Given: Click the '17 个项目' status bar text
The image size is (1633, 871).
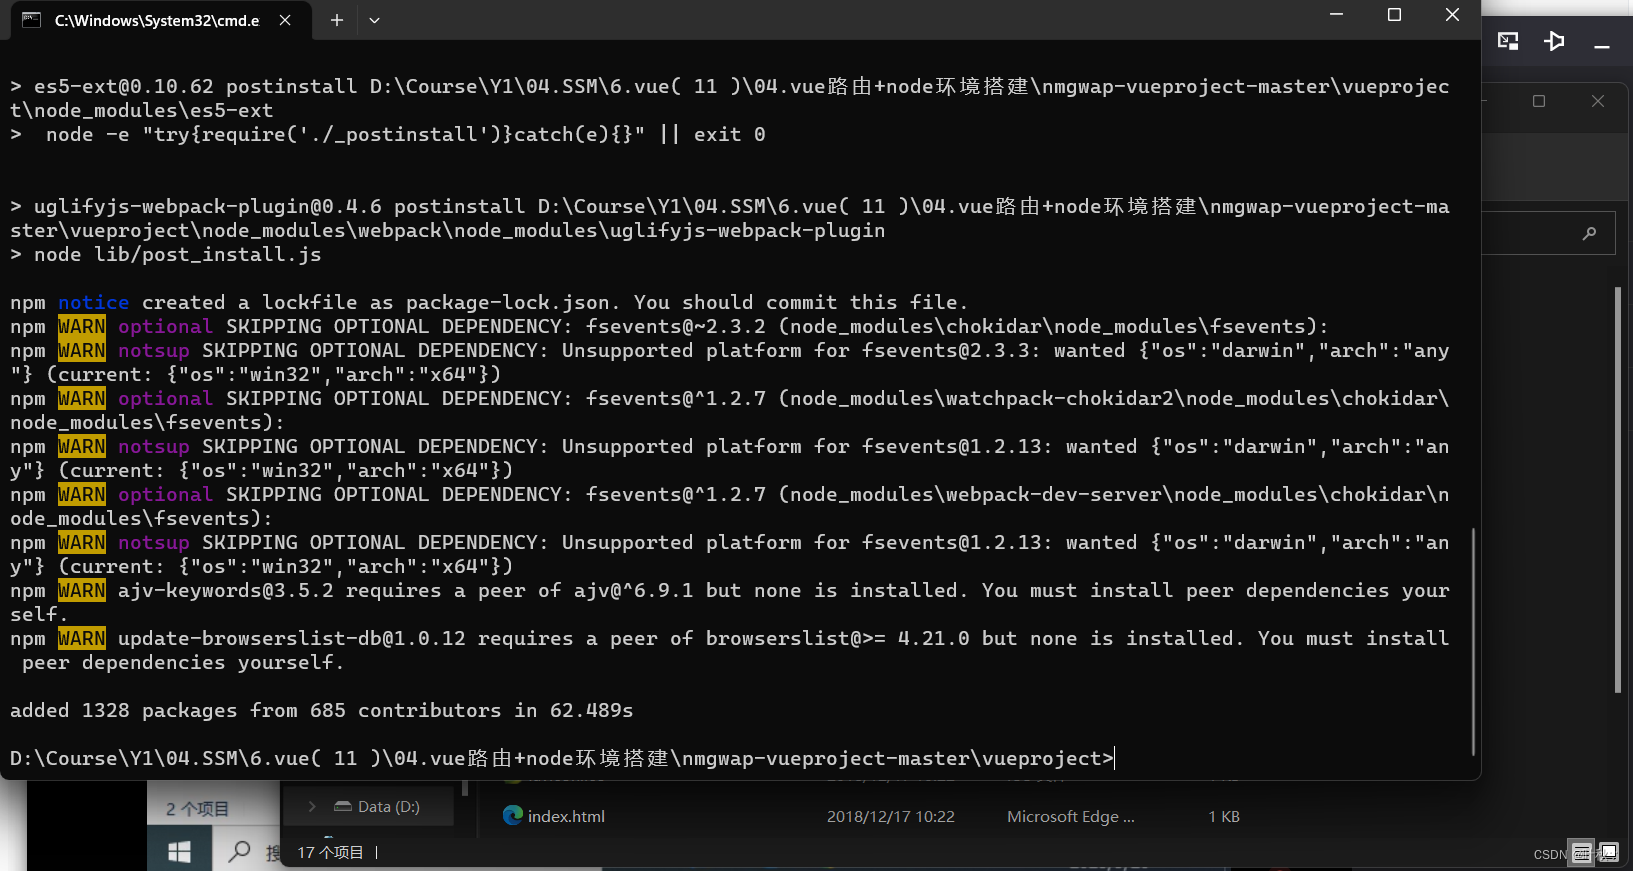Looking at the screenshot, I should pos(330,852).
